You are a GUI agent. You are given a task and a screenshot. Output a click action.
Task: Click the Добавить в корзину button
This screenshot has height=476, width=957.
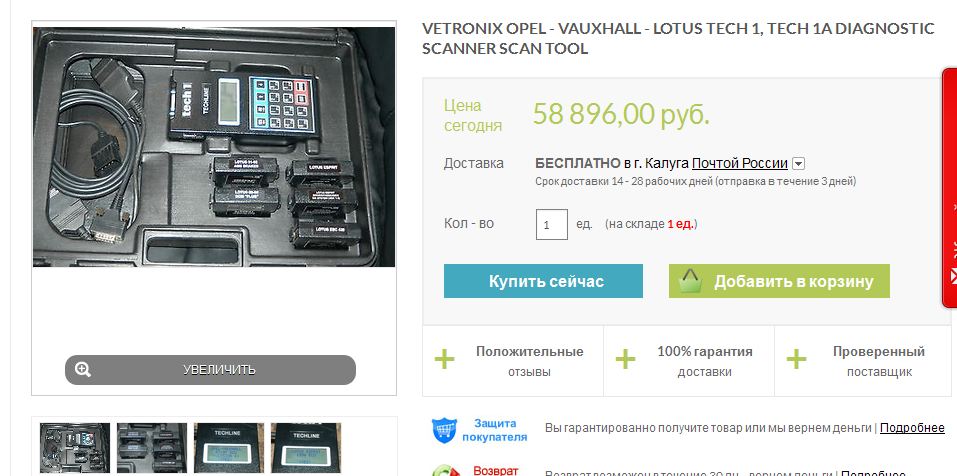(x=779, y=281)
